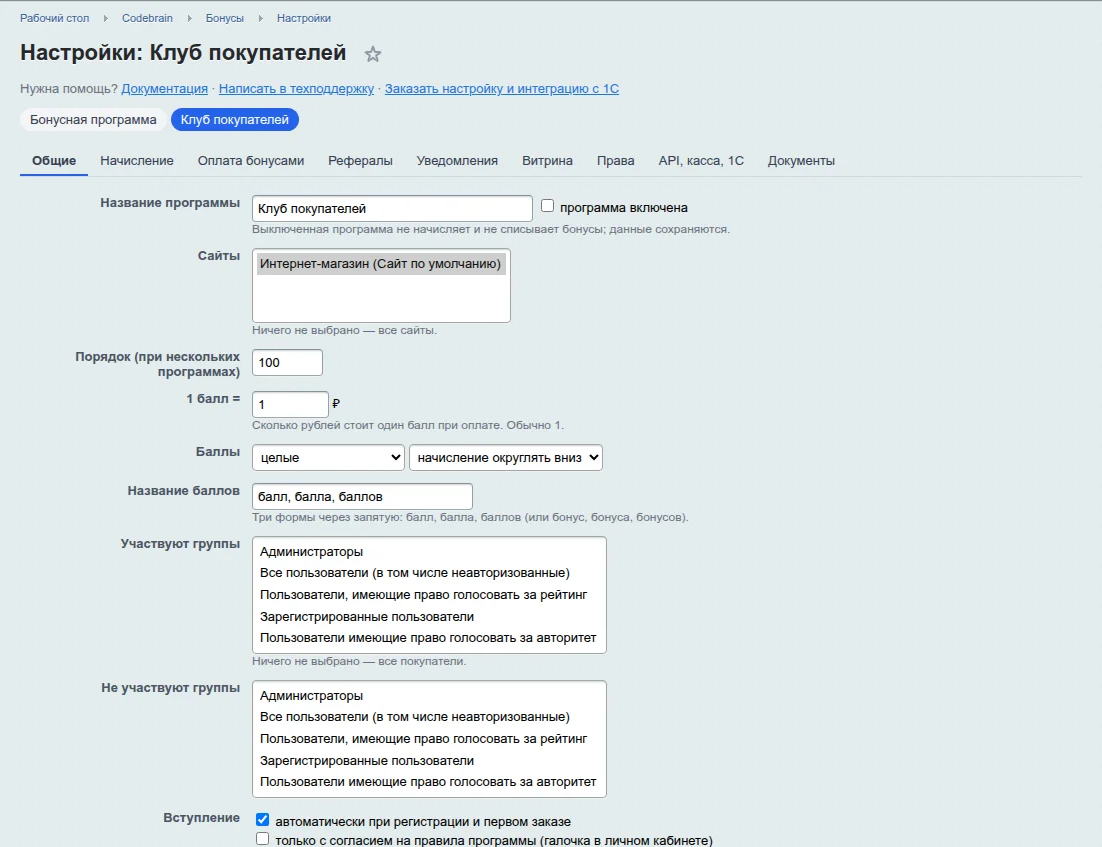
Task: Open 'начисление округлять вниз' rounding dropdown
Action: 506,458
